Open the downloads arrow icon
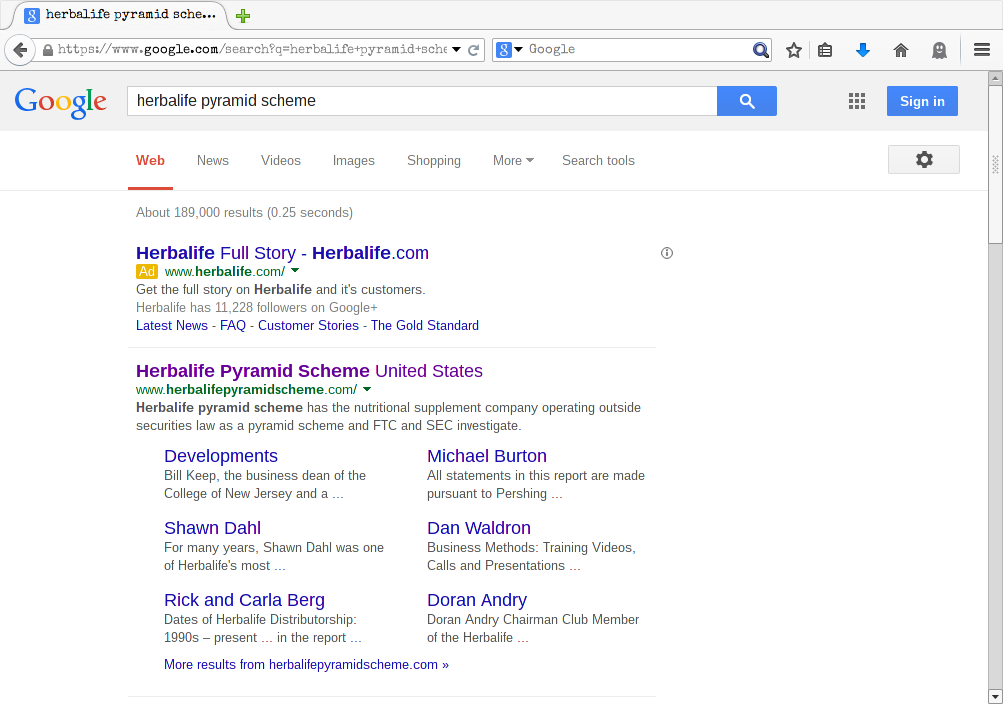Viewport: 1003px width, 704px height. [863, 50]
